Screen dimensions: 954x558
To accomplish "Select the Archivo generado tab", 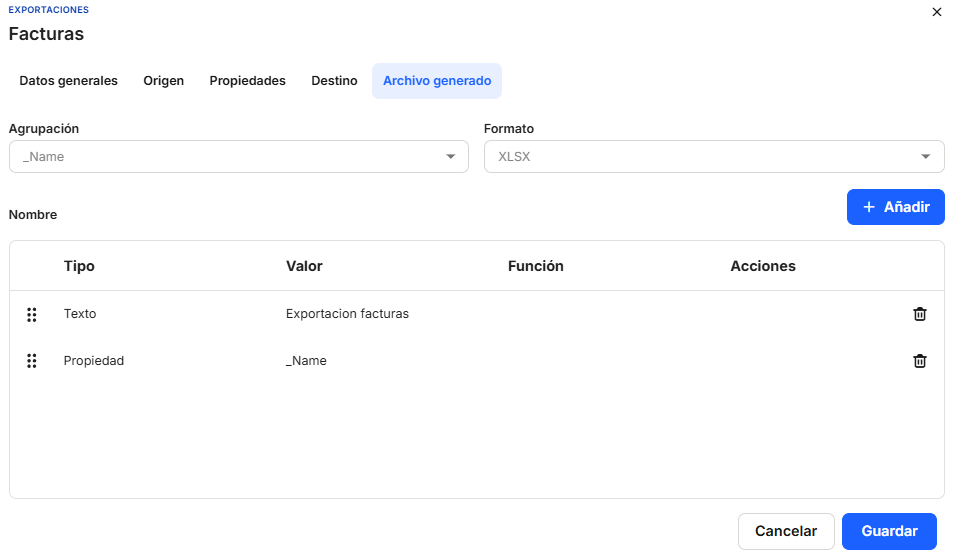I will [437, 81].
